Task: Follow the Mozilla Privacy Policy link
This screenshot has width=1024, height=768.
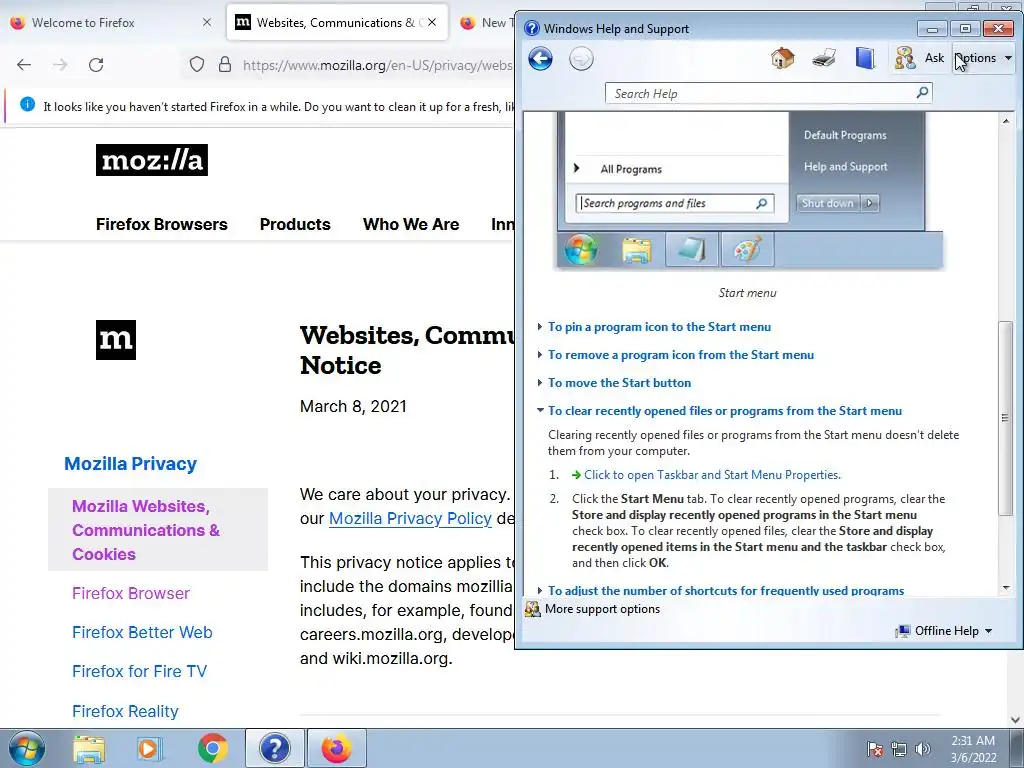Action: [x=410, y=519]
